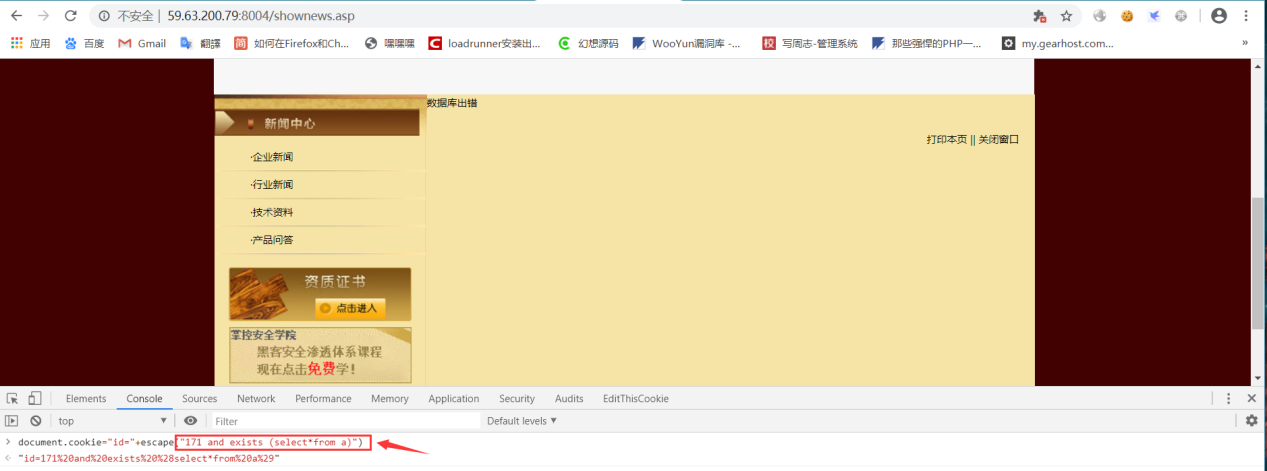Show the console sidebar icon
Image resolution: width=1267 pixels, height=471 pixels.
pos(12,421)
